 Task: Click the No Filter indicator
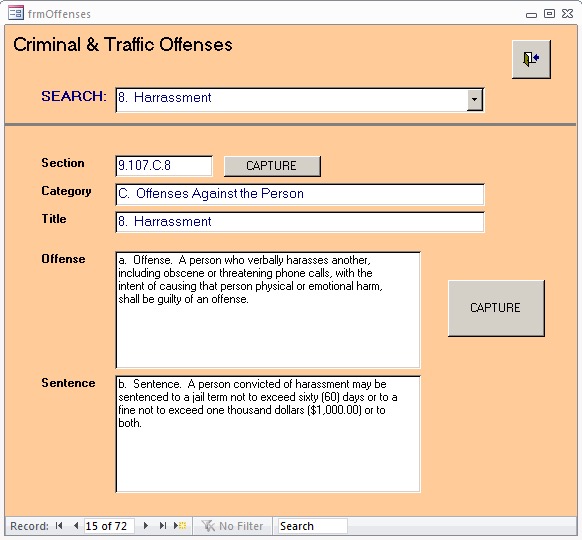coord(232,526)
